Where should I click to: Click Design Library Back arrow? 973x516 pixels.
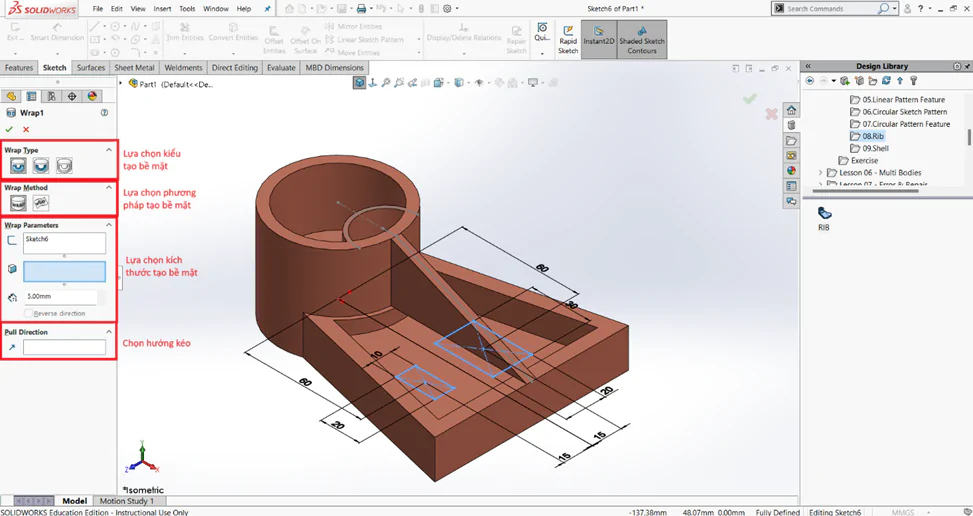810,81
